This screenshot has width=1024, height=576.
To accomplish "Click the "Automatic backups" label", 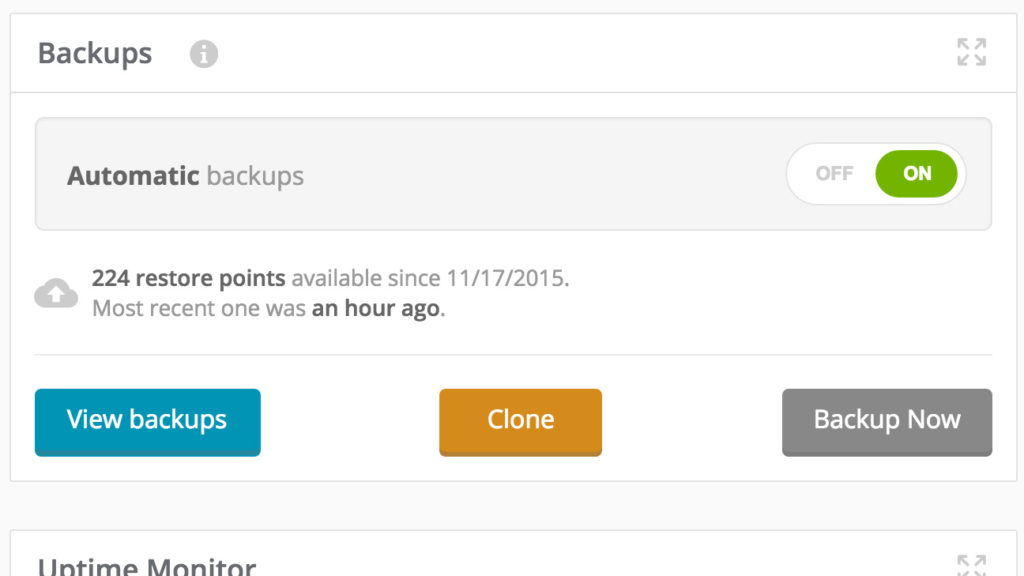I will 185,176.
